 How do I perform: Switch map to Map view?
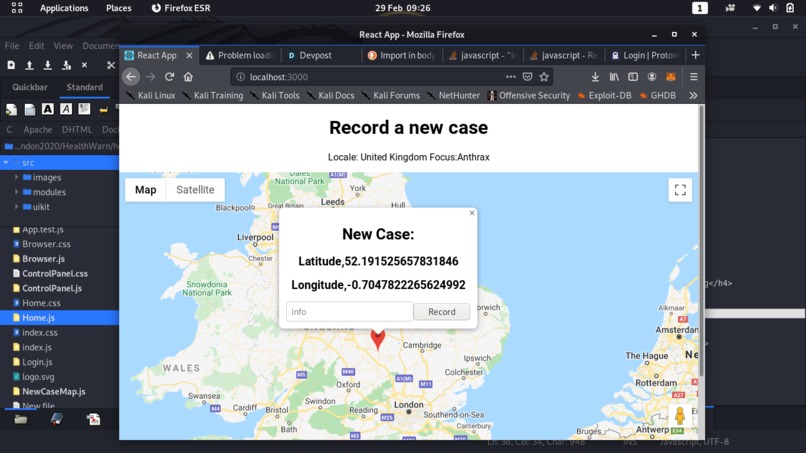145,190
